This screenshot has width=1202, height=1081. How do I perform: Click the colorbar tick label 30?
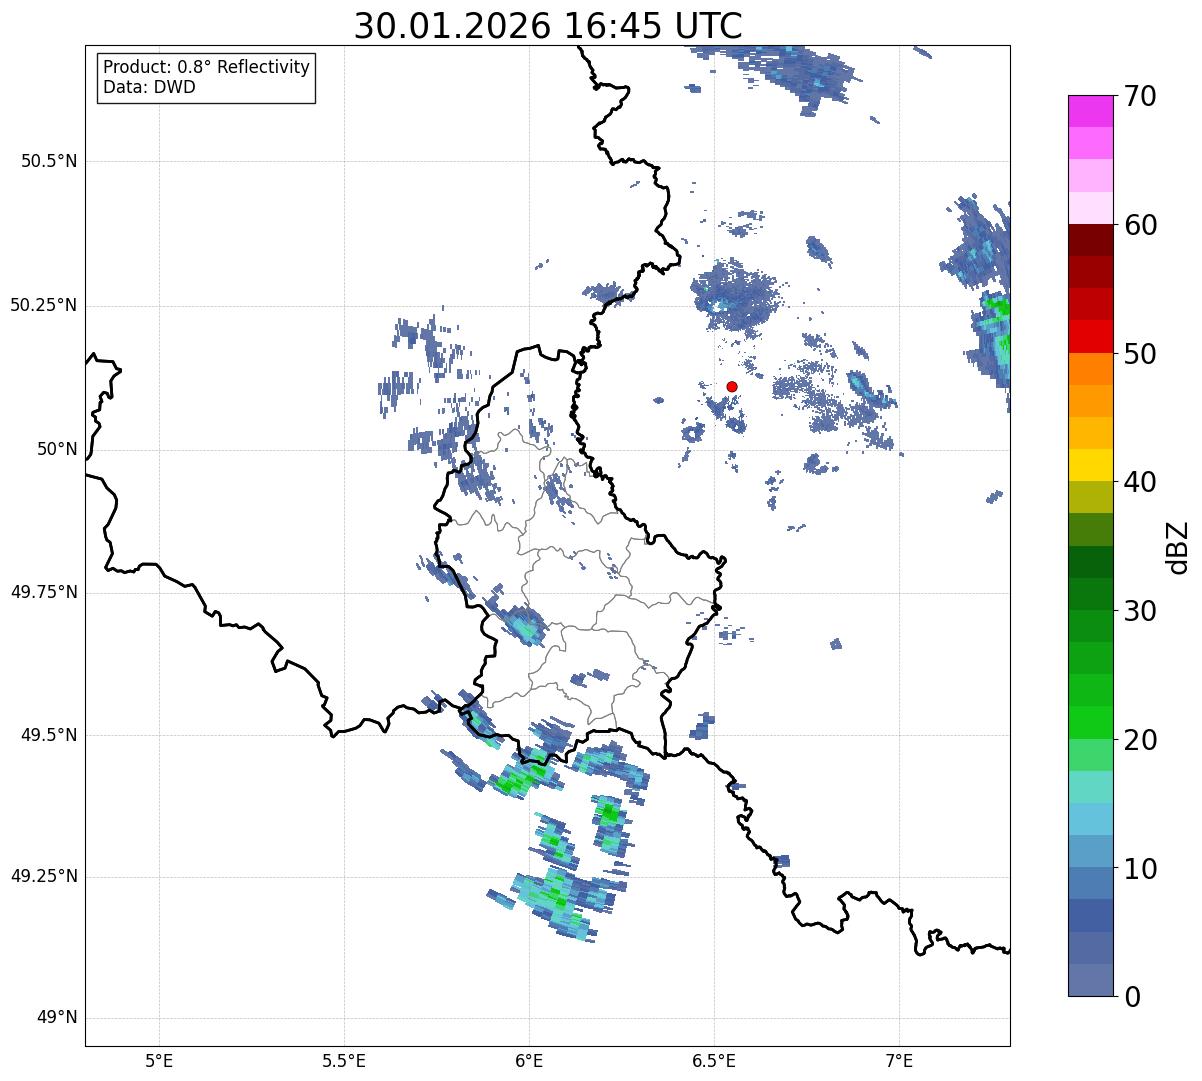click(1140, 611)
